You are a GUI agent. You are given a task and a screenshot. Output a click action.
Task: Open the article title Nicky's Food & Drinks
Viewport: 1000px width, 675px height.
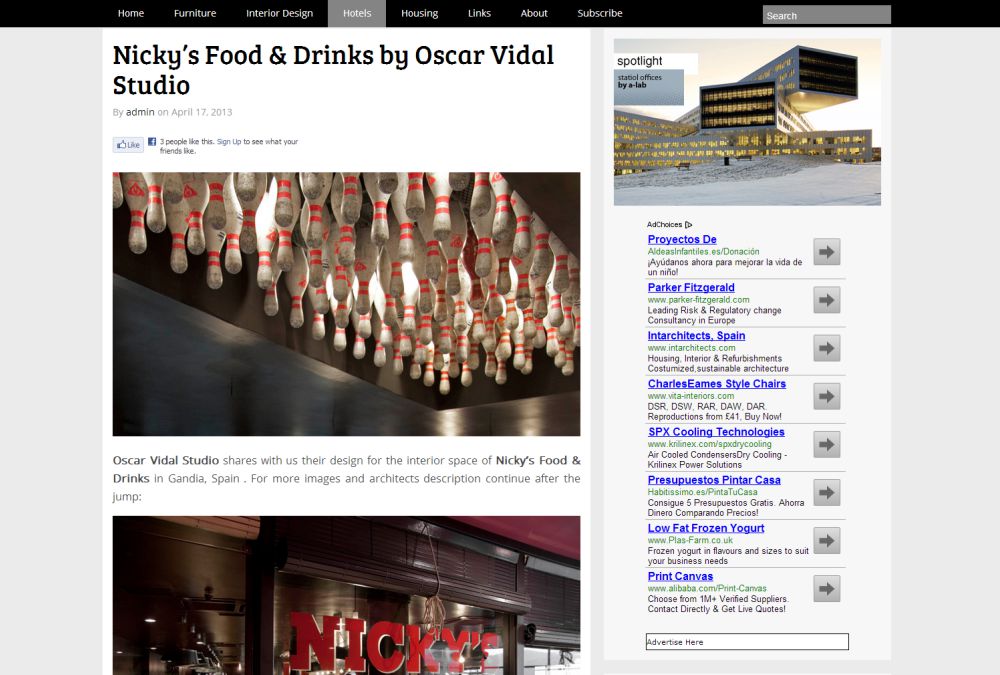(333, 69)
